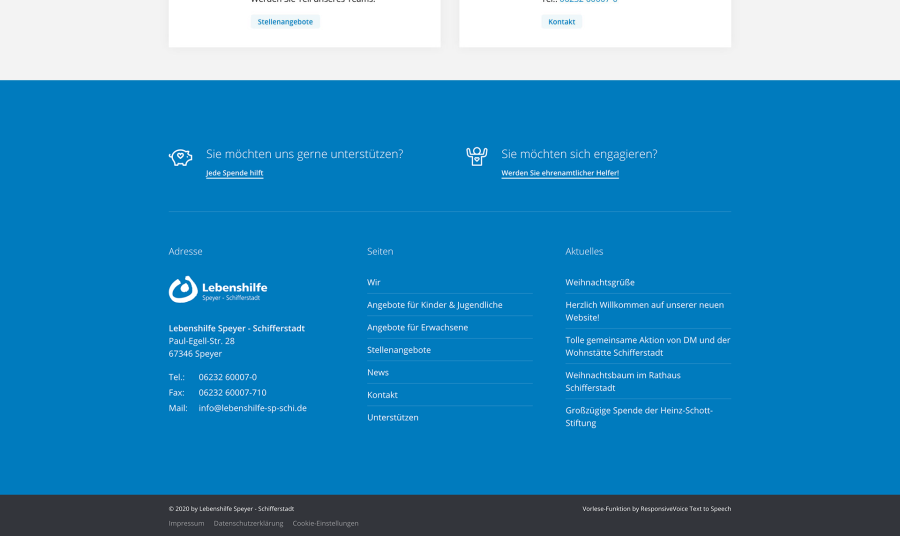Viewport: 900px width, 536px height.
Task: Follow the 'Jede Spende hilft' link
Action: 235,173
